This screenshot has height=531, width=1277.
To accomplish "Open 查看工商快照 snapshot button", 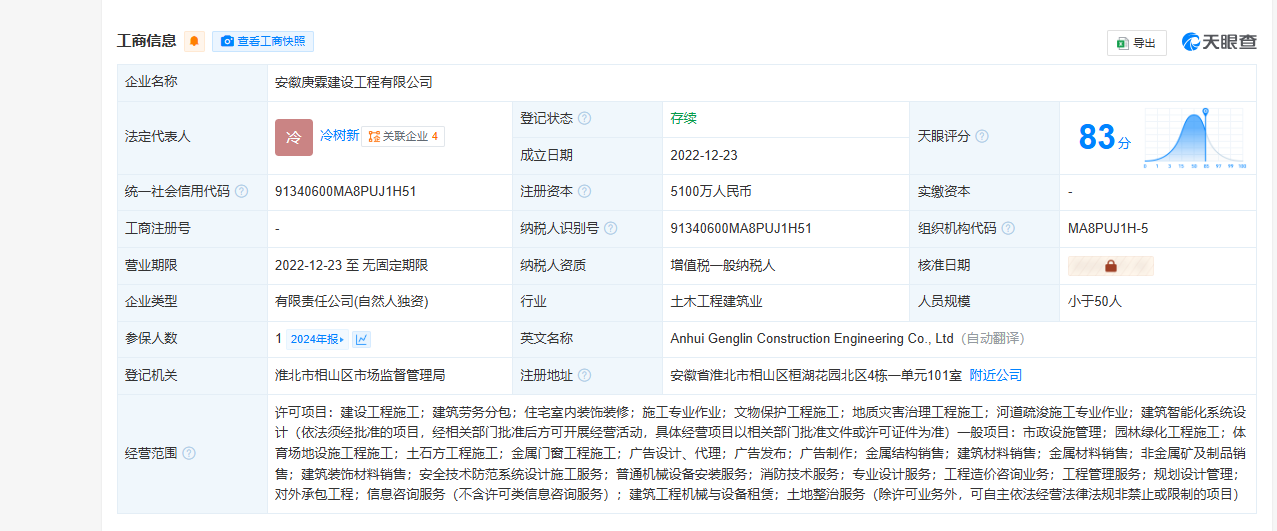I will point(263,41).
